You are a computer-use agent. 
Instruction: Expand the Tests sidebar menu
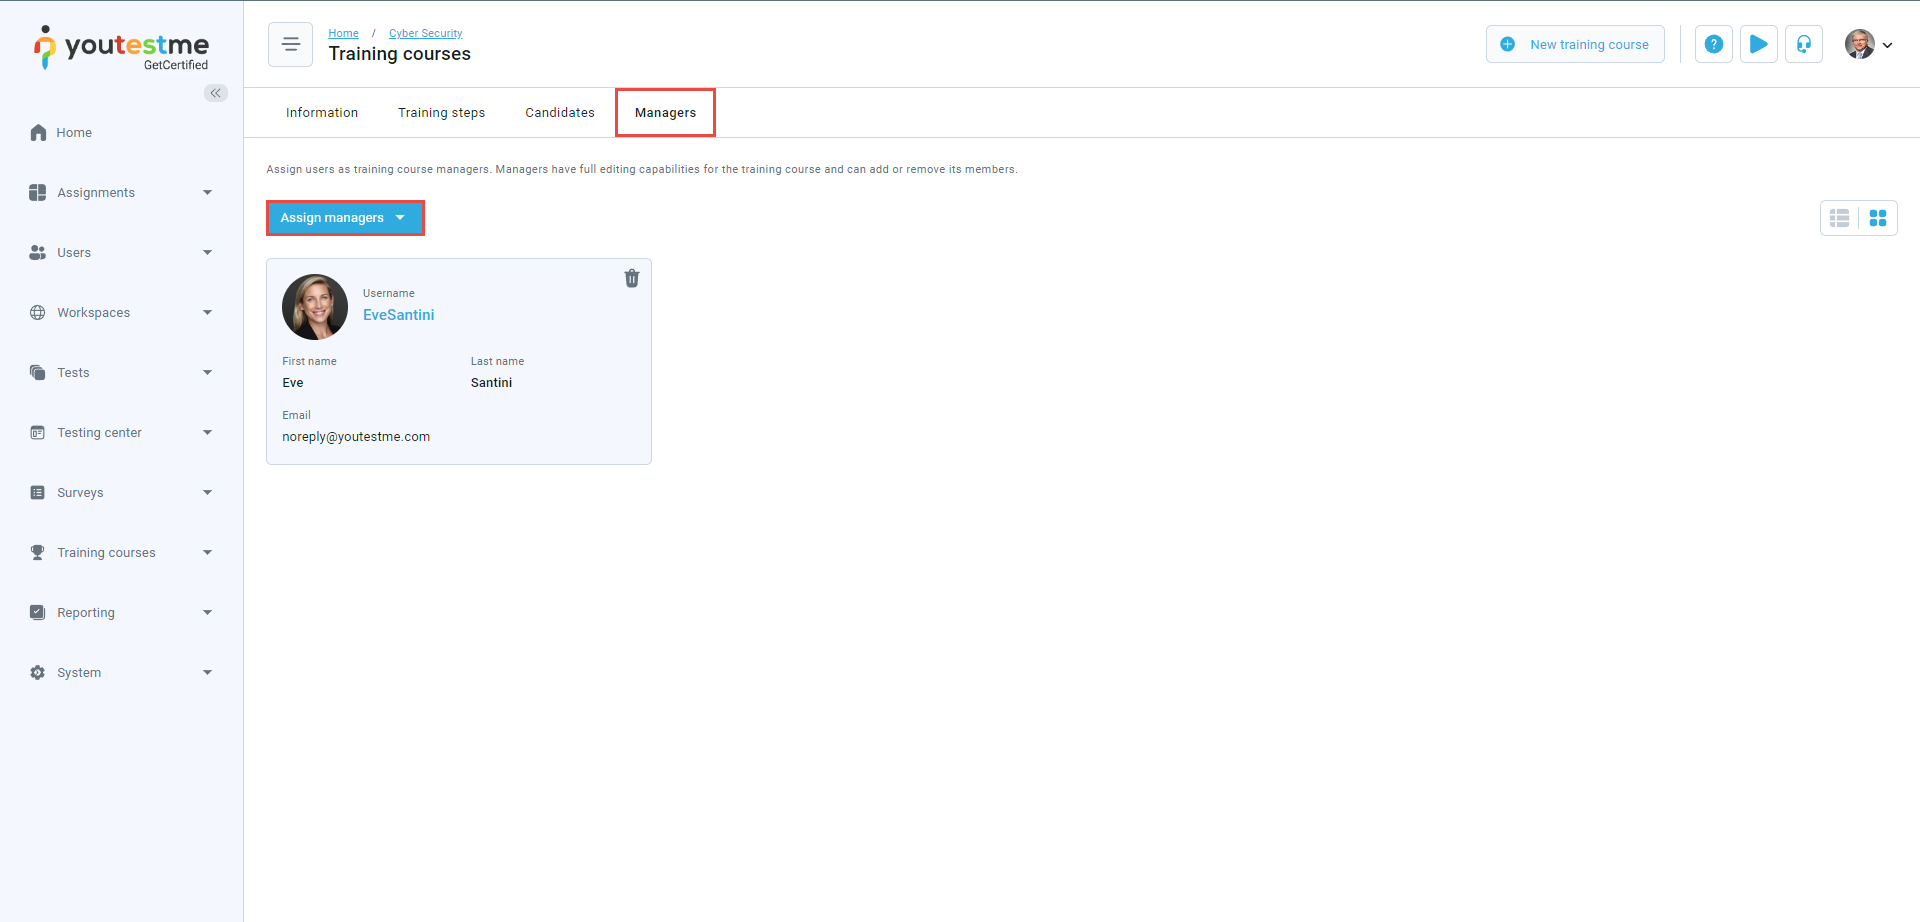click(x=208, y=372)
